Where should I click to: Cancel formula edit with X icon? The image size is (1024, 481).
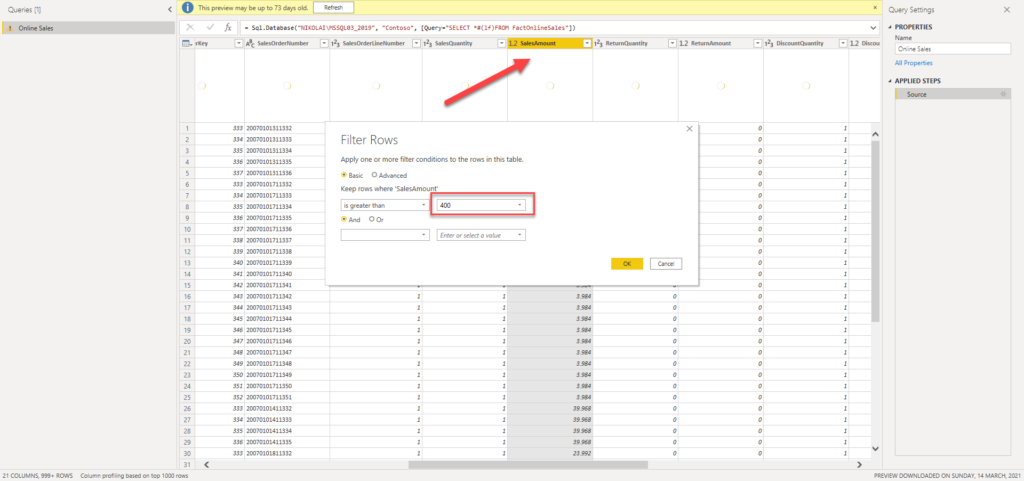(x=190, y=27)
